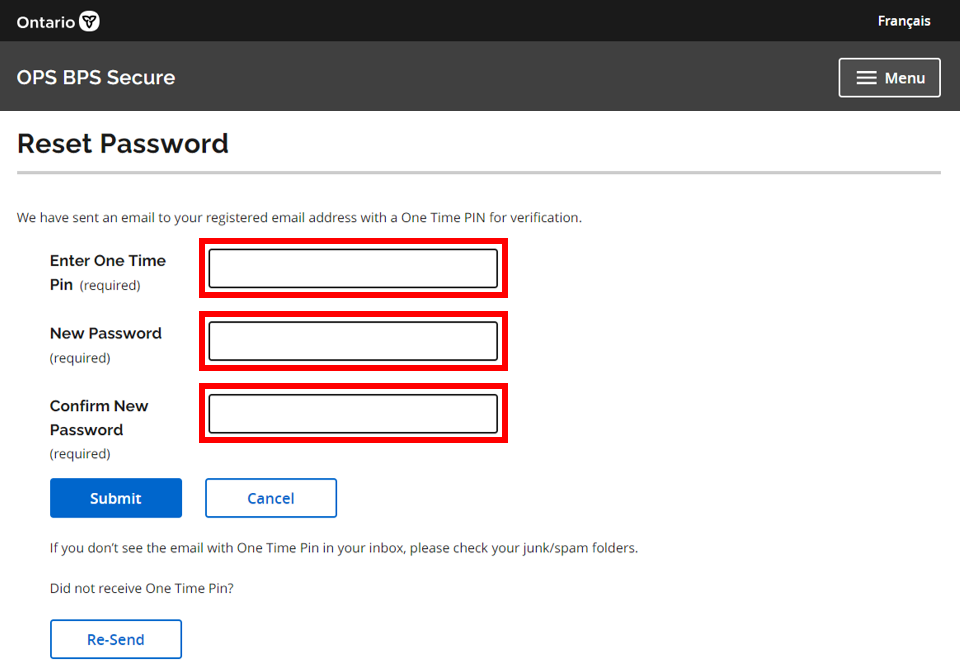
Task: Click the Enter One Time Pin label
Action: pyautogui.click(x=108, y=261)
